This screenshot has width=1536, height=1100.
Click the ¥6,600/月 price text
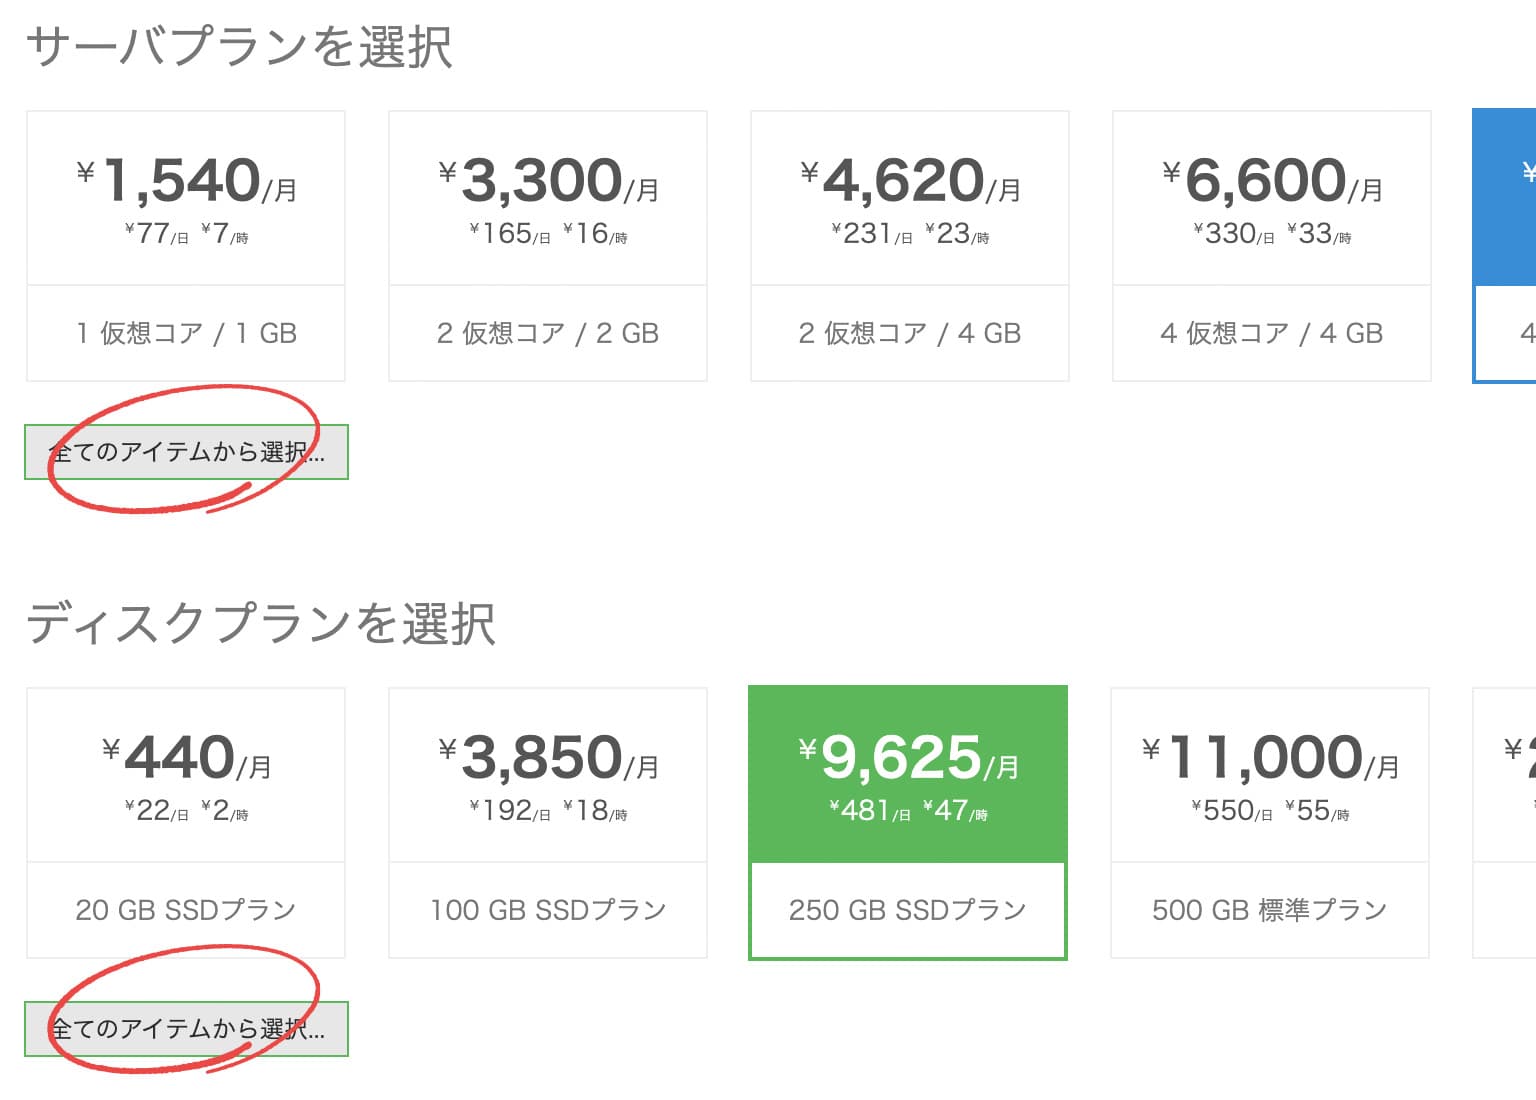coord(1272,181)
